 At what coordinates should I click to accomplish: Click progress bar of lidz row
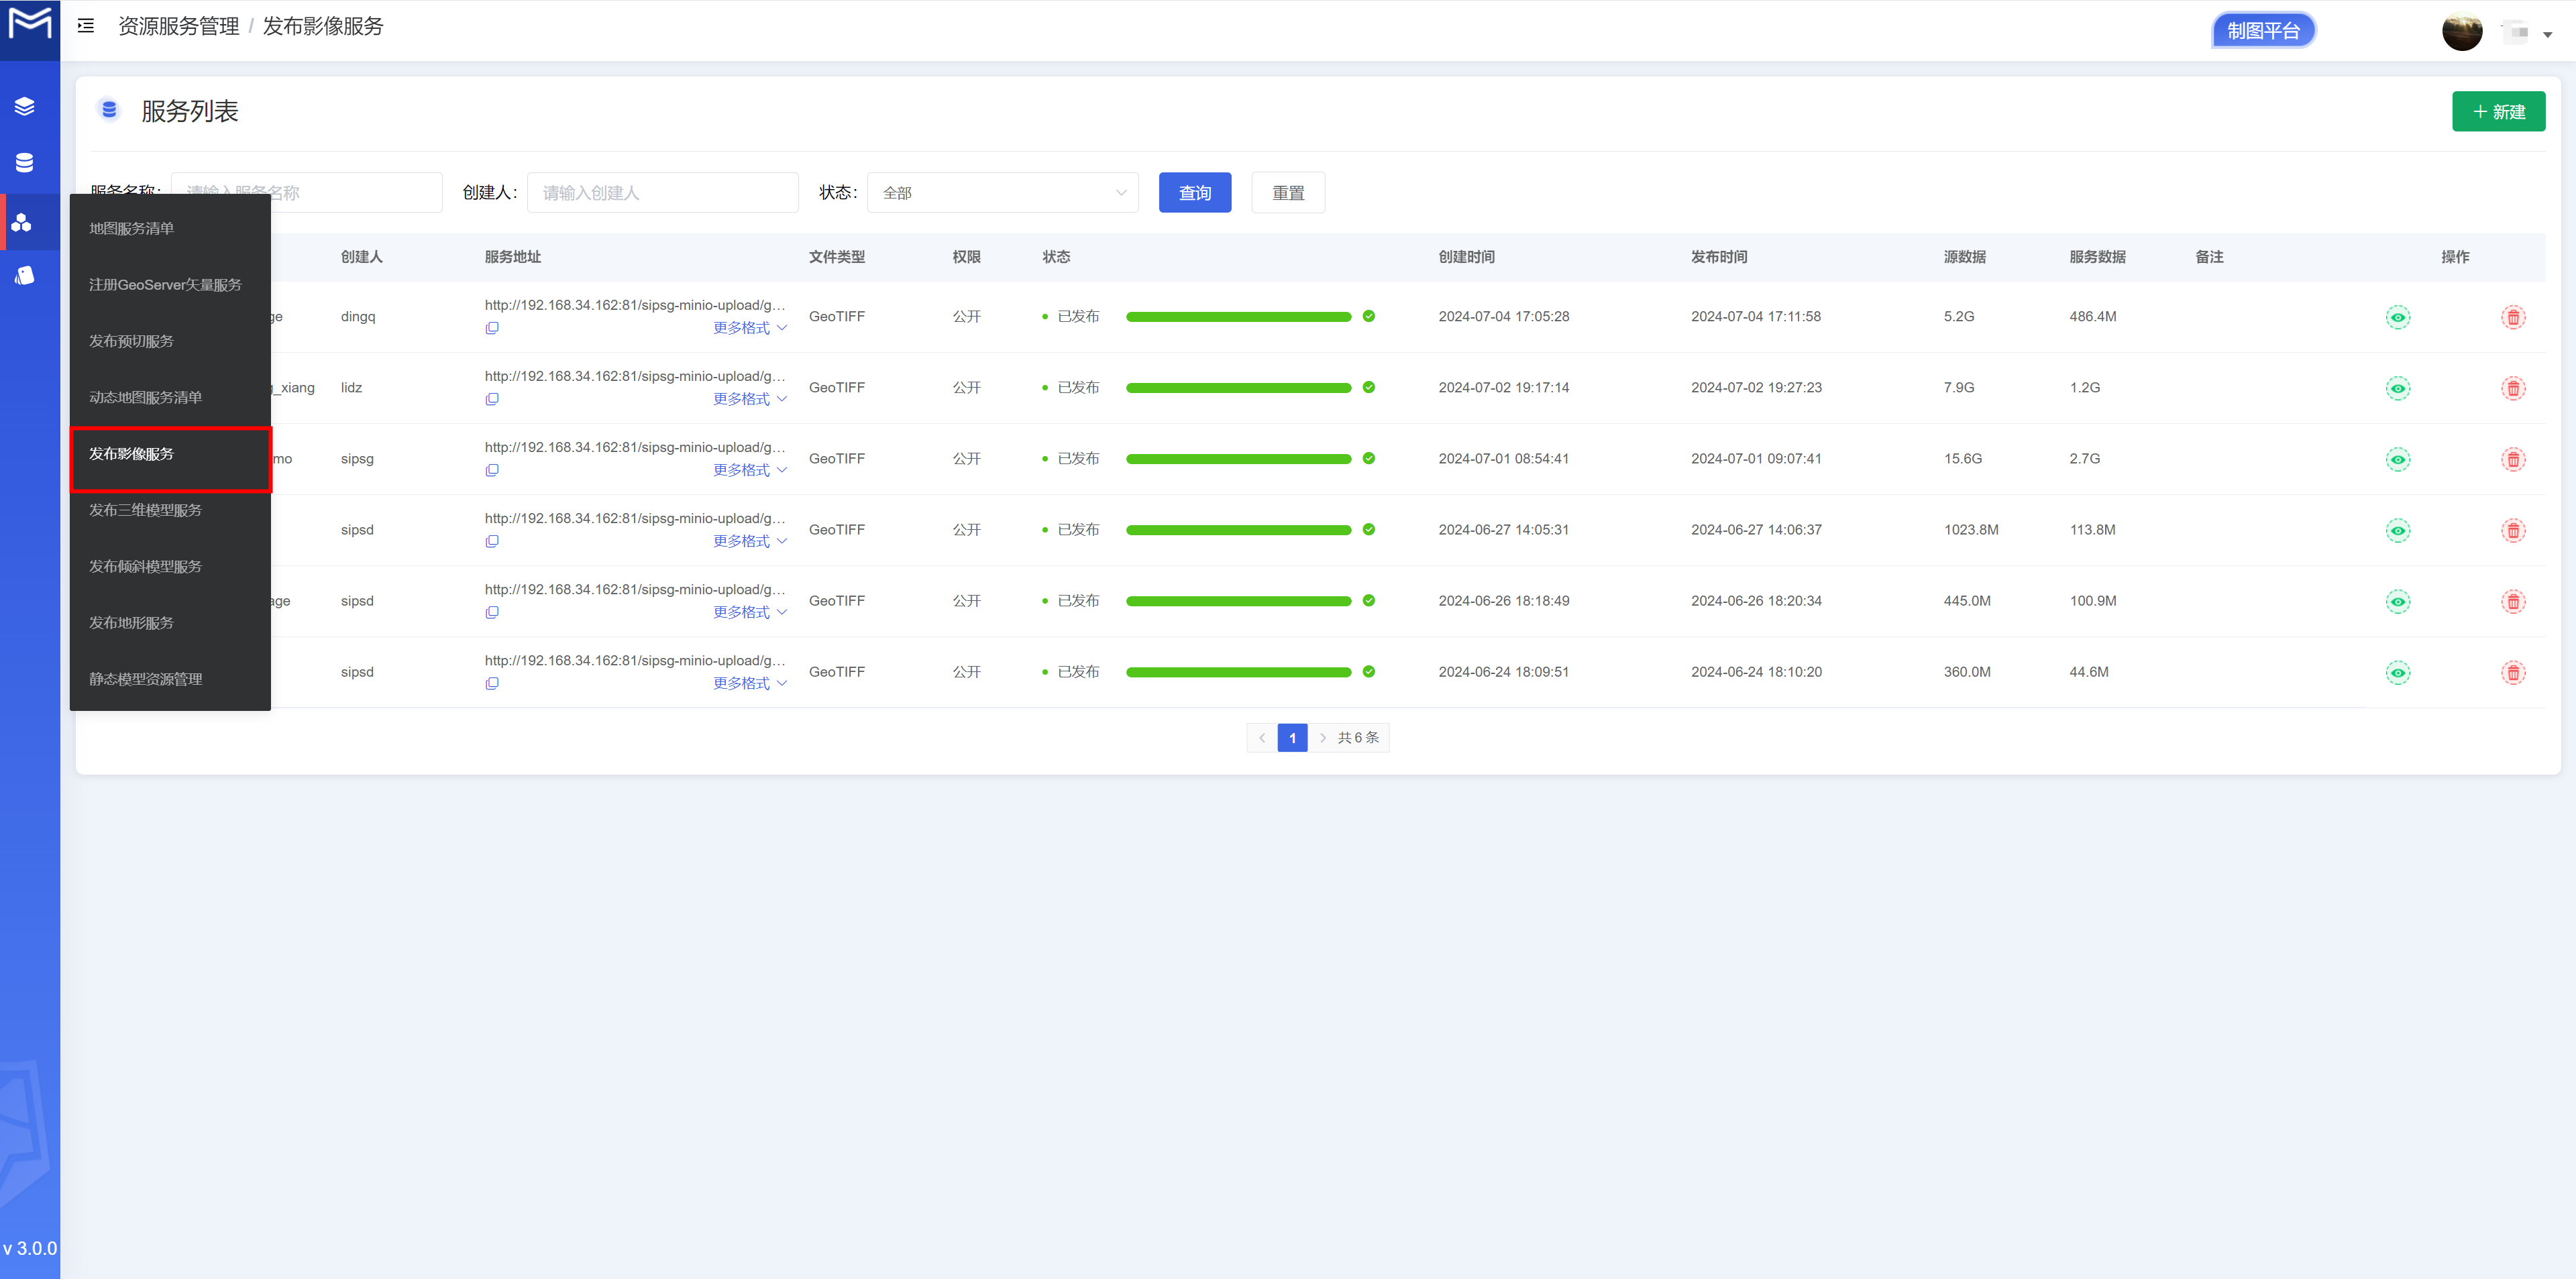1238,388
